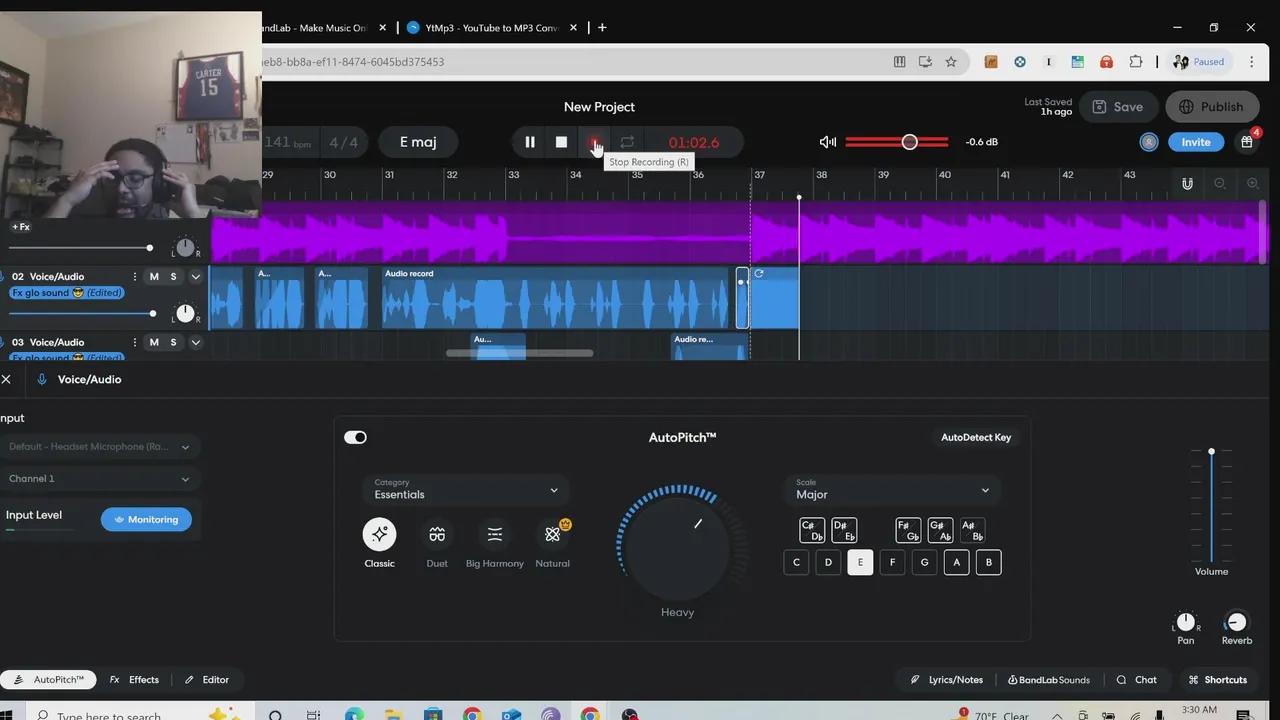Select the Duet AutoPitch effect
This screenshot has height=720, width=1280.
coord(437,534)
